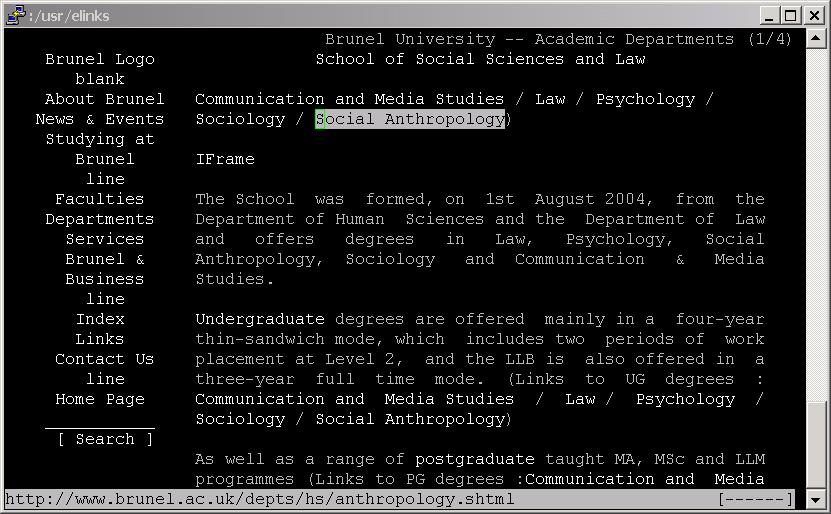Select the Faculties sidebar link
831x514 pixels.
[x=99, y=199]
